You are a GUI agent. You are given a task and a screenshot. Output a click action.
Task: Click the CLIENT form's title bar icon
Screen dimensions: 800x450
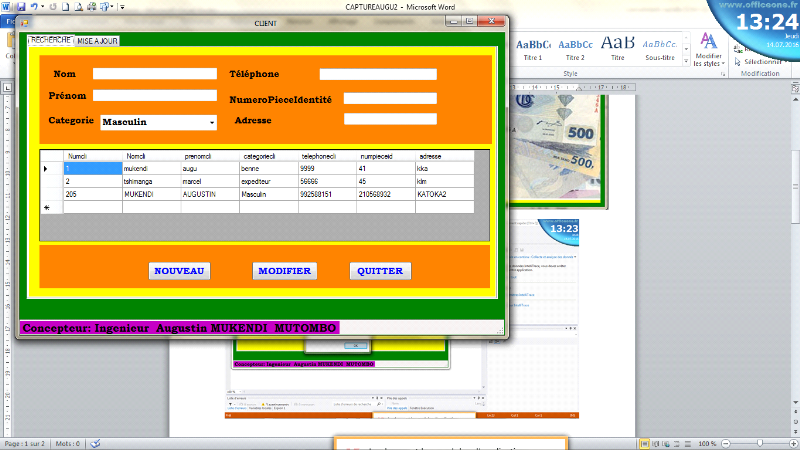(24, 23)
